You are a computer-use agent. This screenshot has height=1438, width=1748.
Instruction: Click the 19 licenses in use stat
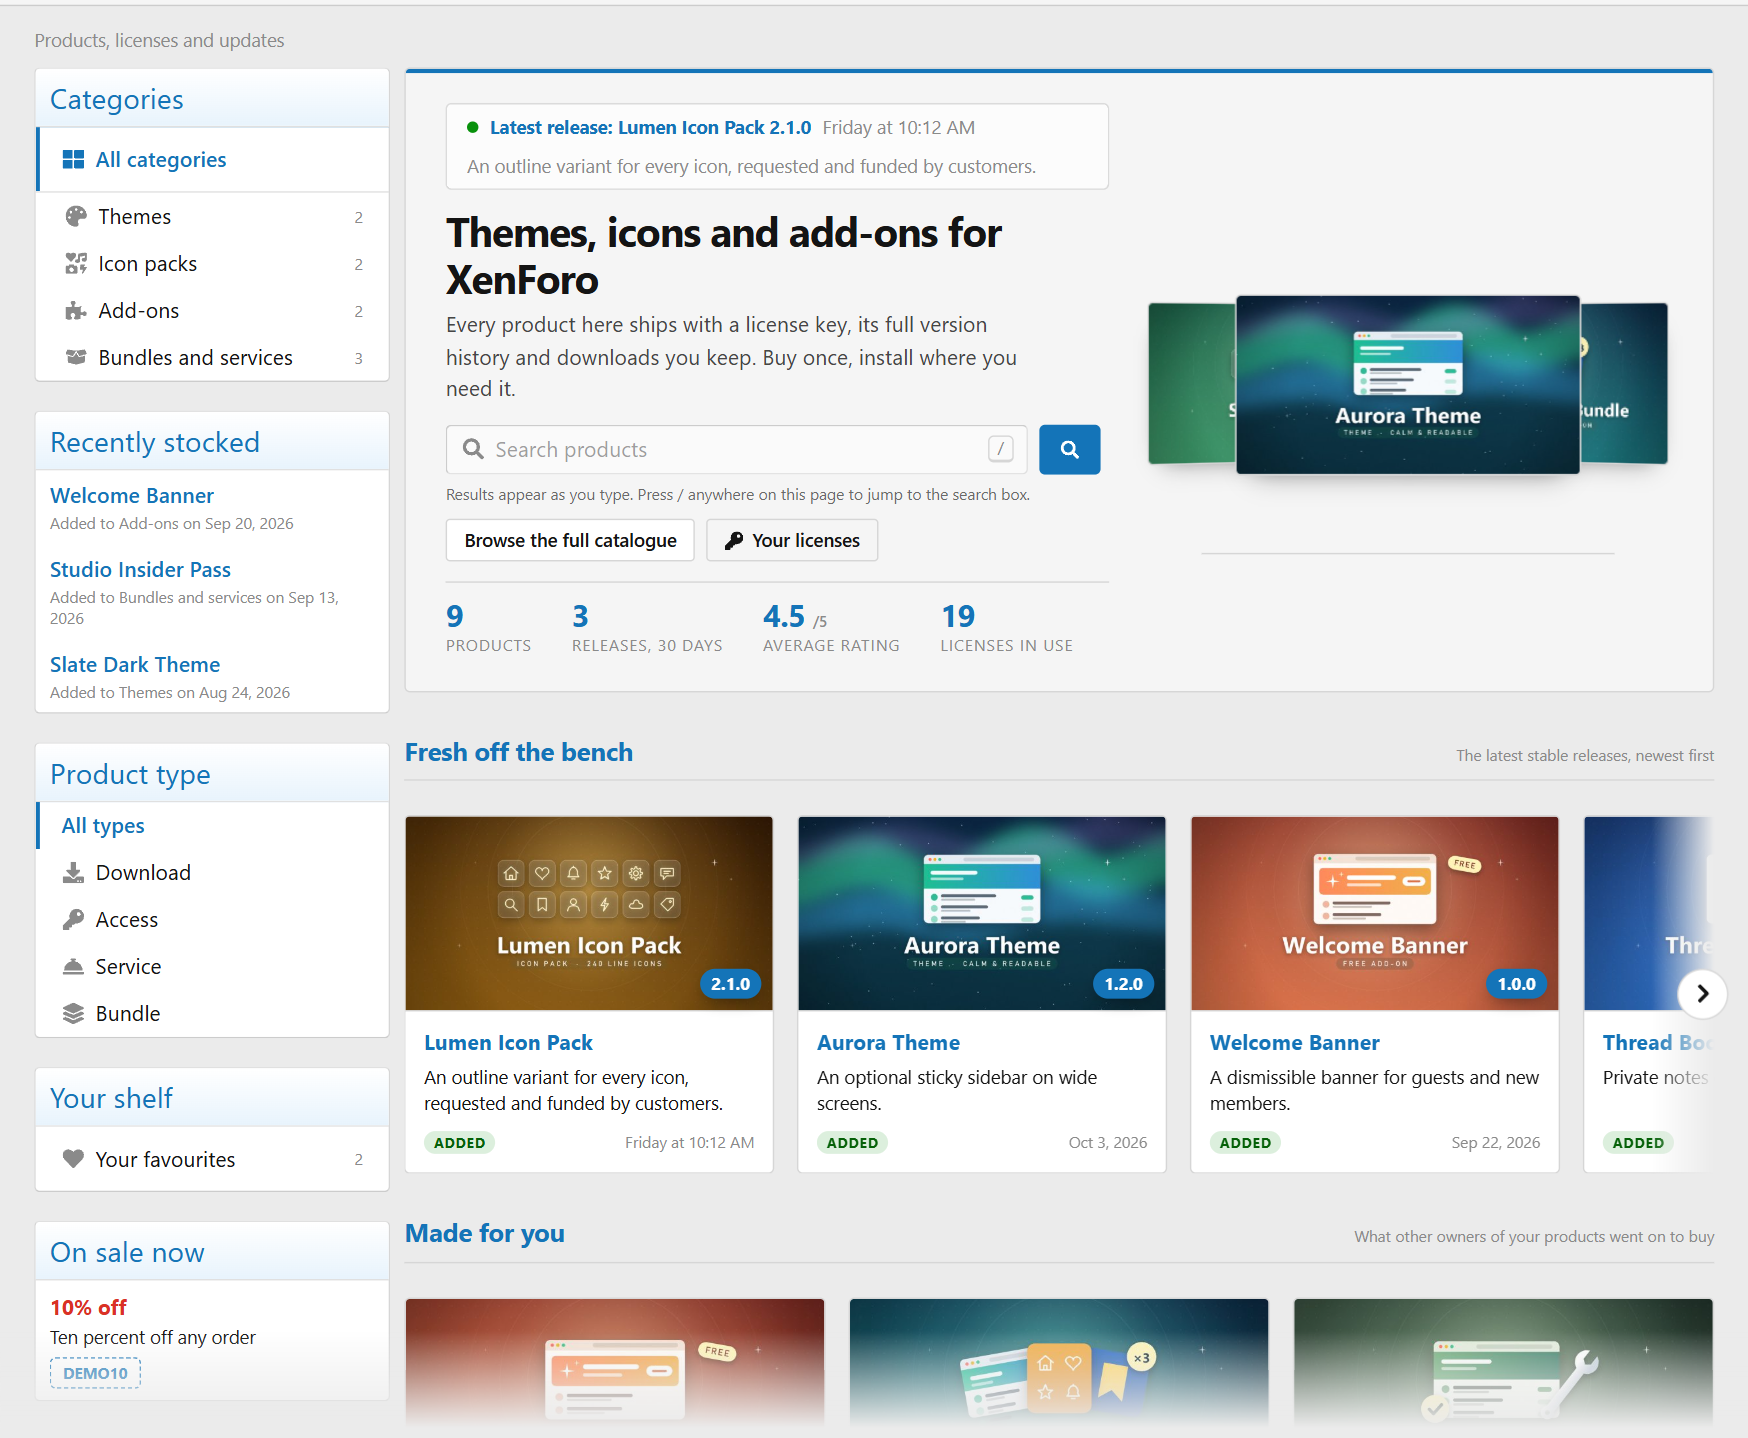point(1006,629)
